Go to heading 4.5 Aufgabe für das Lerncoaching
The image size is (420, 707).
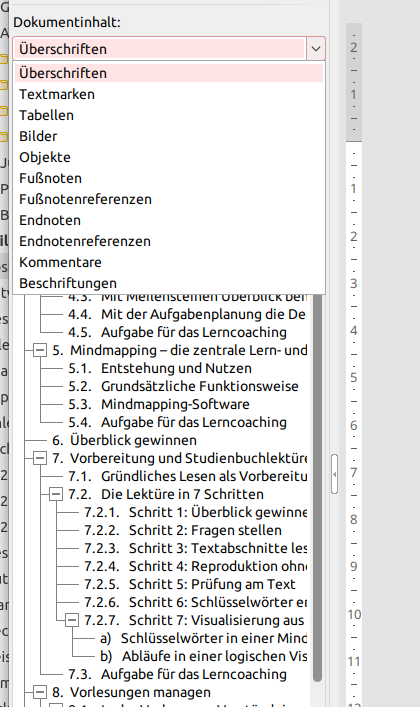point(177,332)
